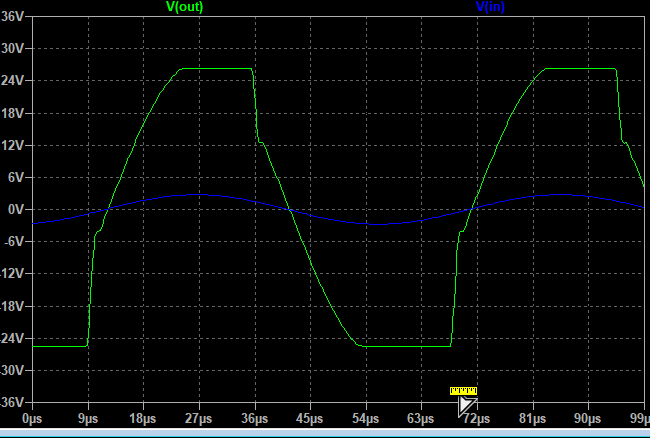Click the 36µs time axis label
This screenshot has width=650, height=438.
(255, 419)
